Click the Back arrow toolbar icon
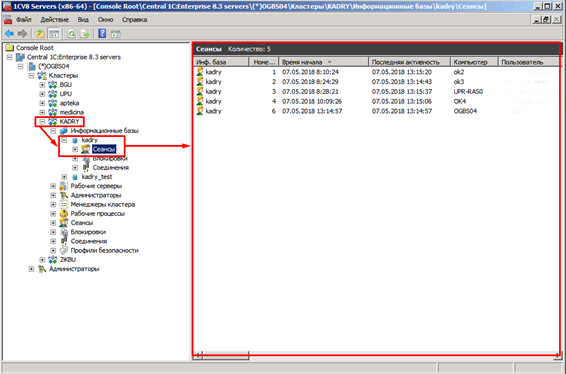 pos(9,34)
